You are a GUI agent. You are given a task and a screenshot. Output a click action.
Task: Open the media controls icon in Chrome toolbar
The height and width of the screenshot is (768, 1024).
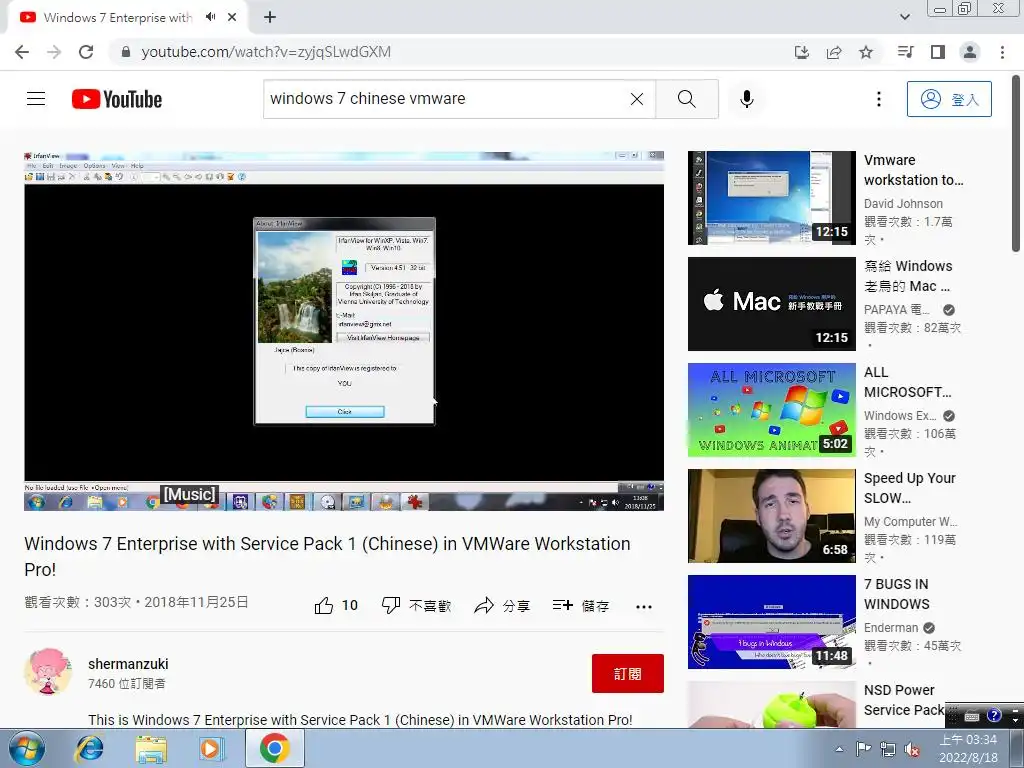pyautogui.click(x=905, y=52)
